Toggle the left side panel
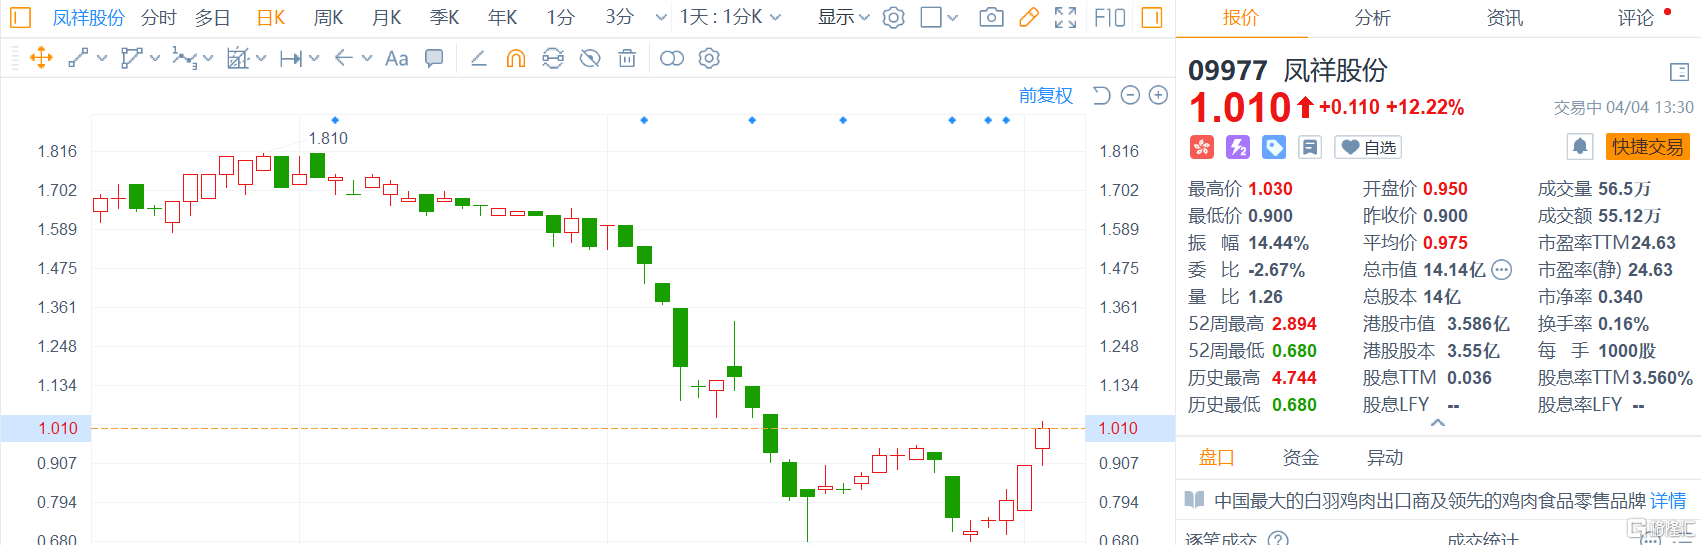The image size is (1702, 545). click(x=20, y=18)
